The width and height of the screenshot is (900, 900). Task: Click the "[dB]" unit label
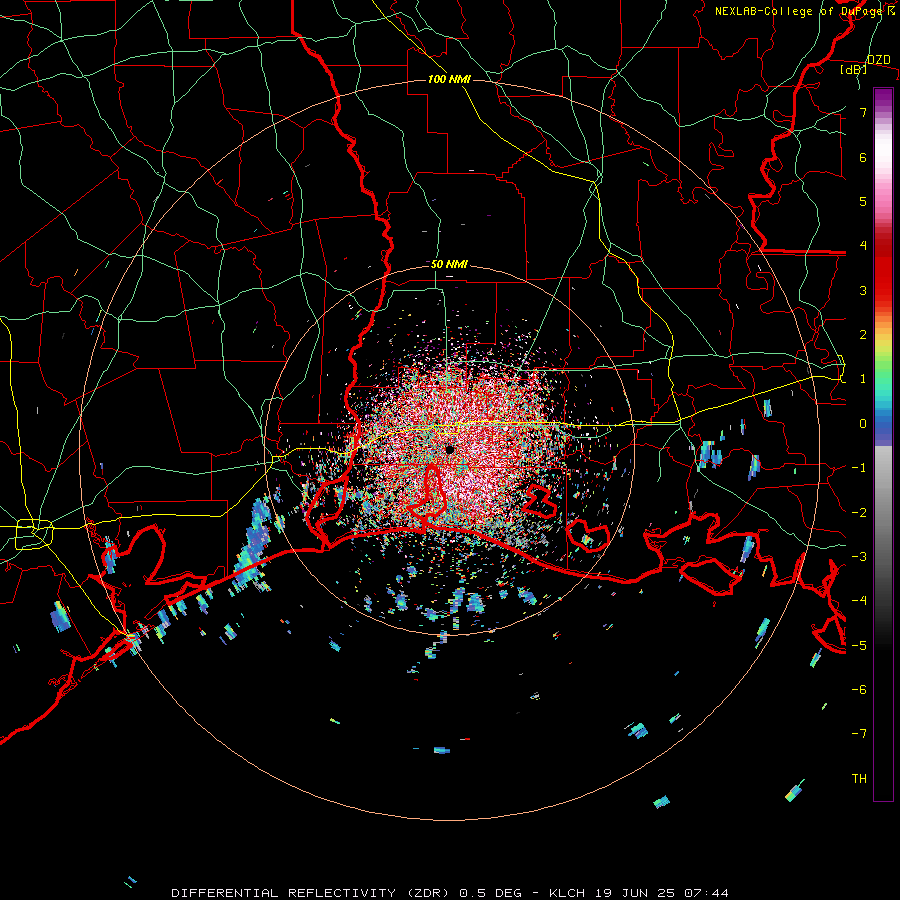click(x=854, y=69)
